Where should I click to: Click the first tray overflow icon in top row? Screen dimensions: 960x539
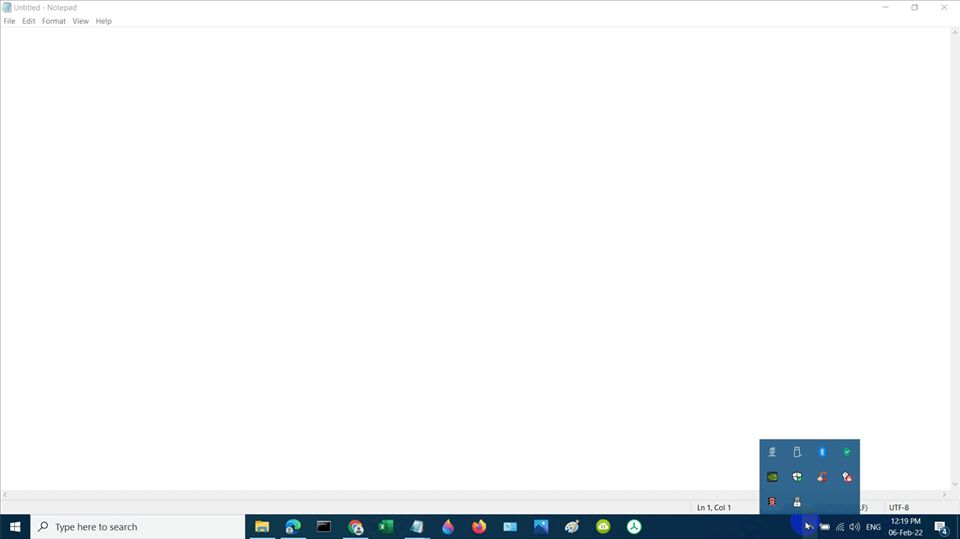pyautogui.click(x=772, y=452)
